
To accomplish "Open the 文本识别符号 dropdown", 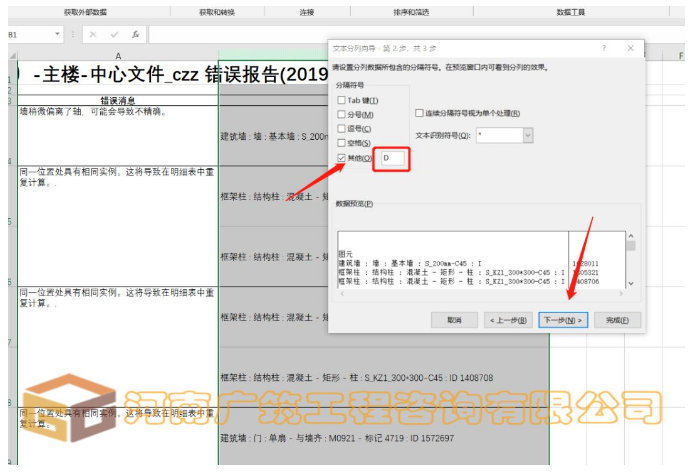I will [527, 135].
